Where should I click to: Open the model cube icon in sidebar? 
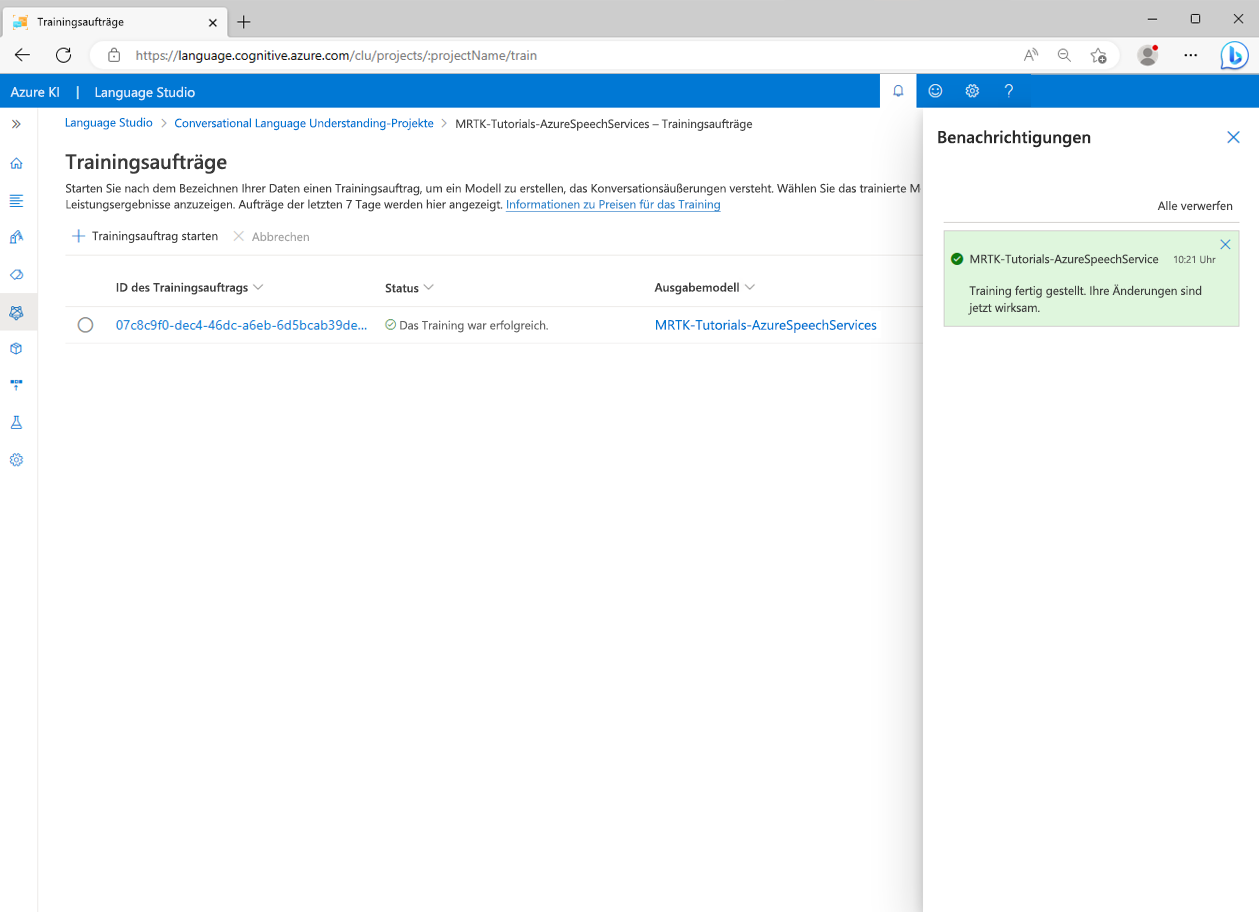(x=16, y=348)
